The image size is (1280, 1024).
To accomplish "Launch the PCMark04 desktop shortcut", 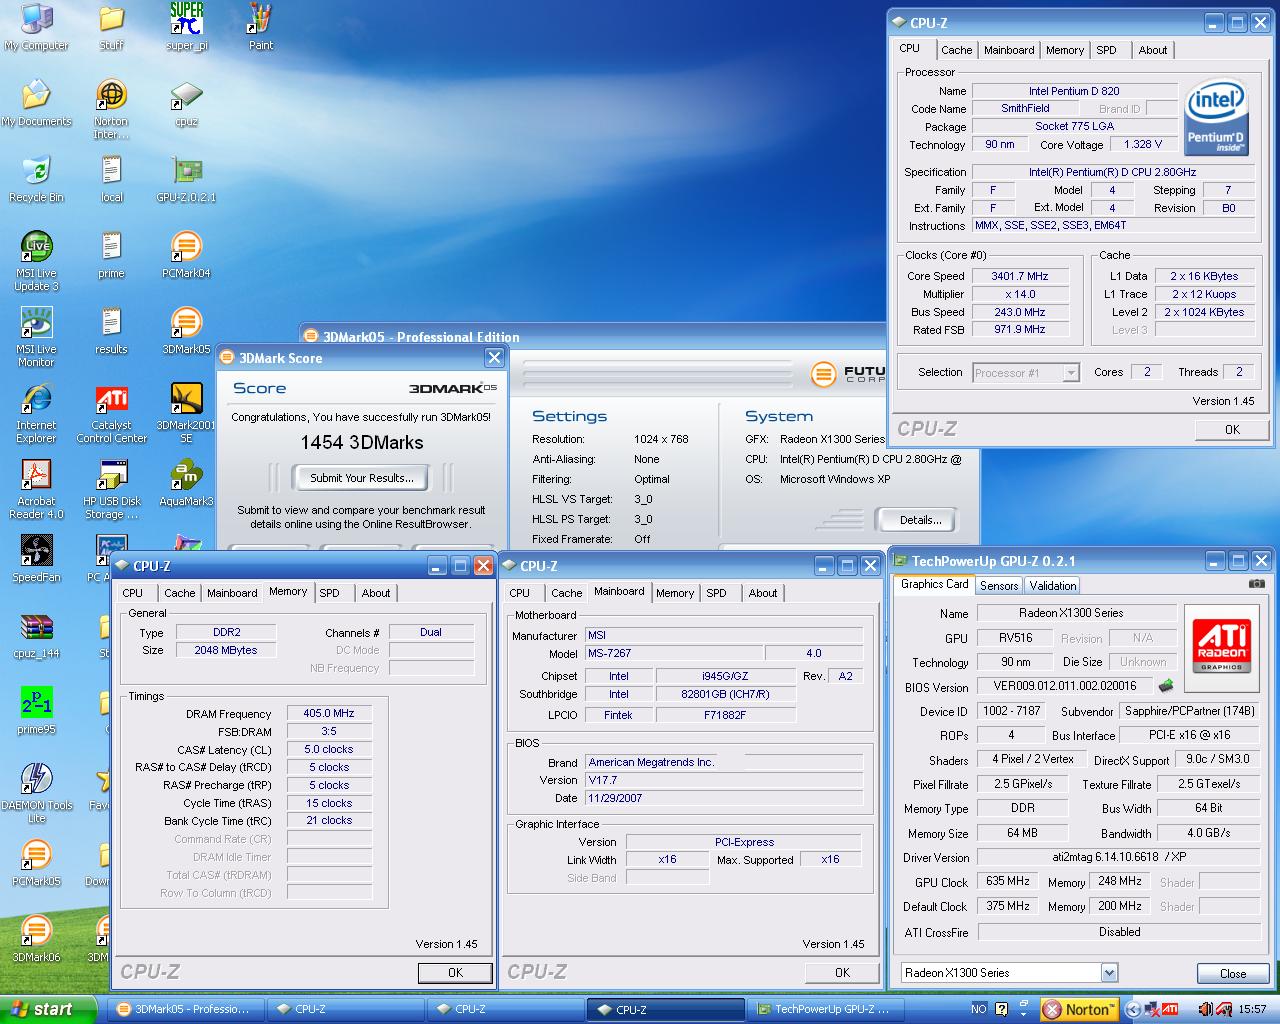I will click(186, 255).
